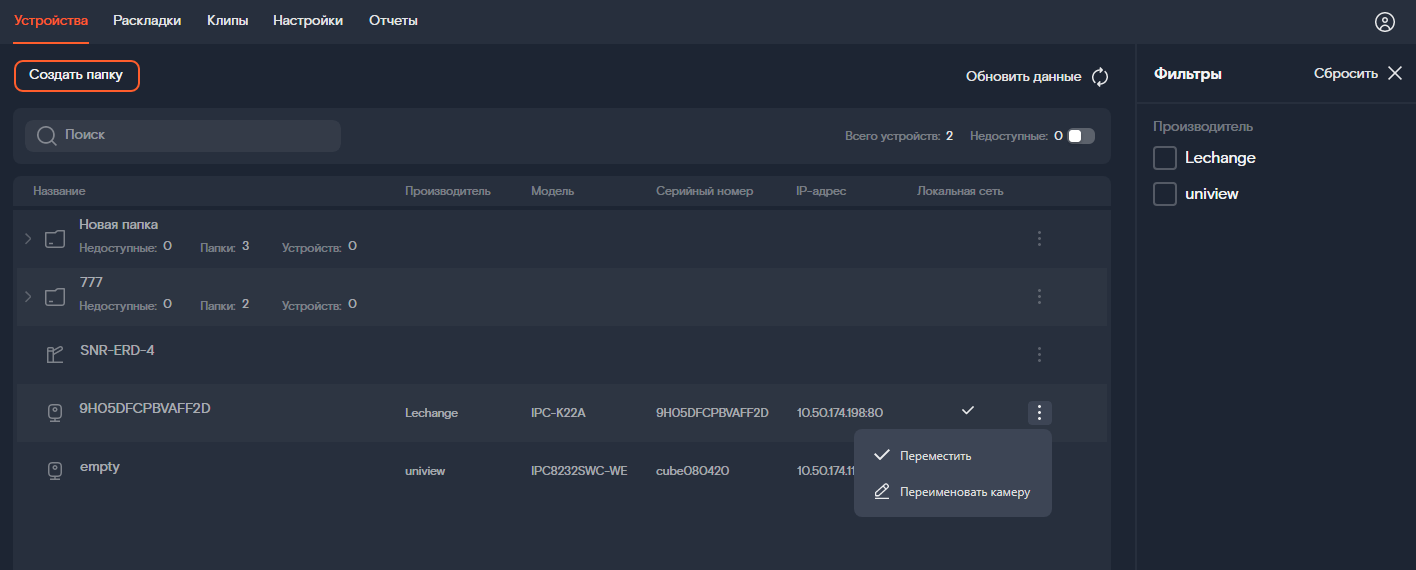Click the refresh data arrows icon

[1100, 77]
